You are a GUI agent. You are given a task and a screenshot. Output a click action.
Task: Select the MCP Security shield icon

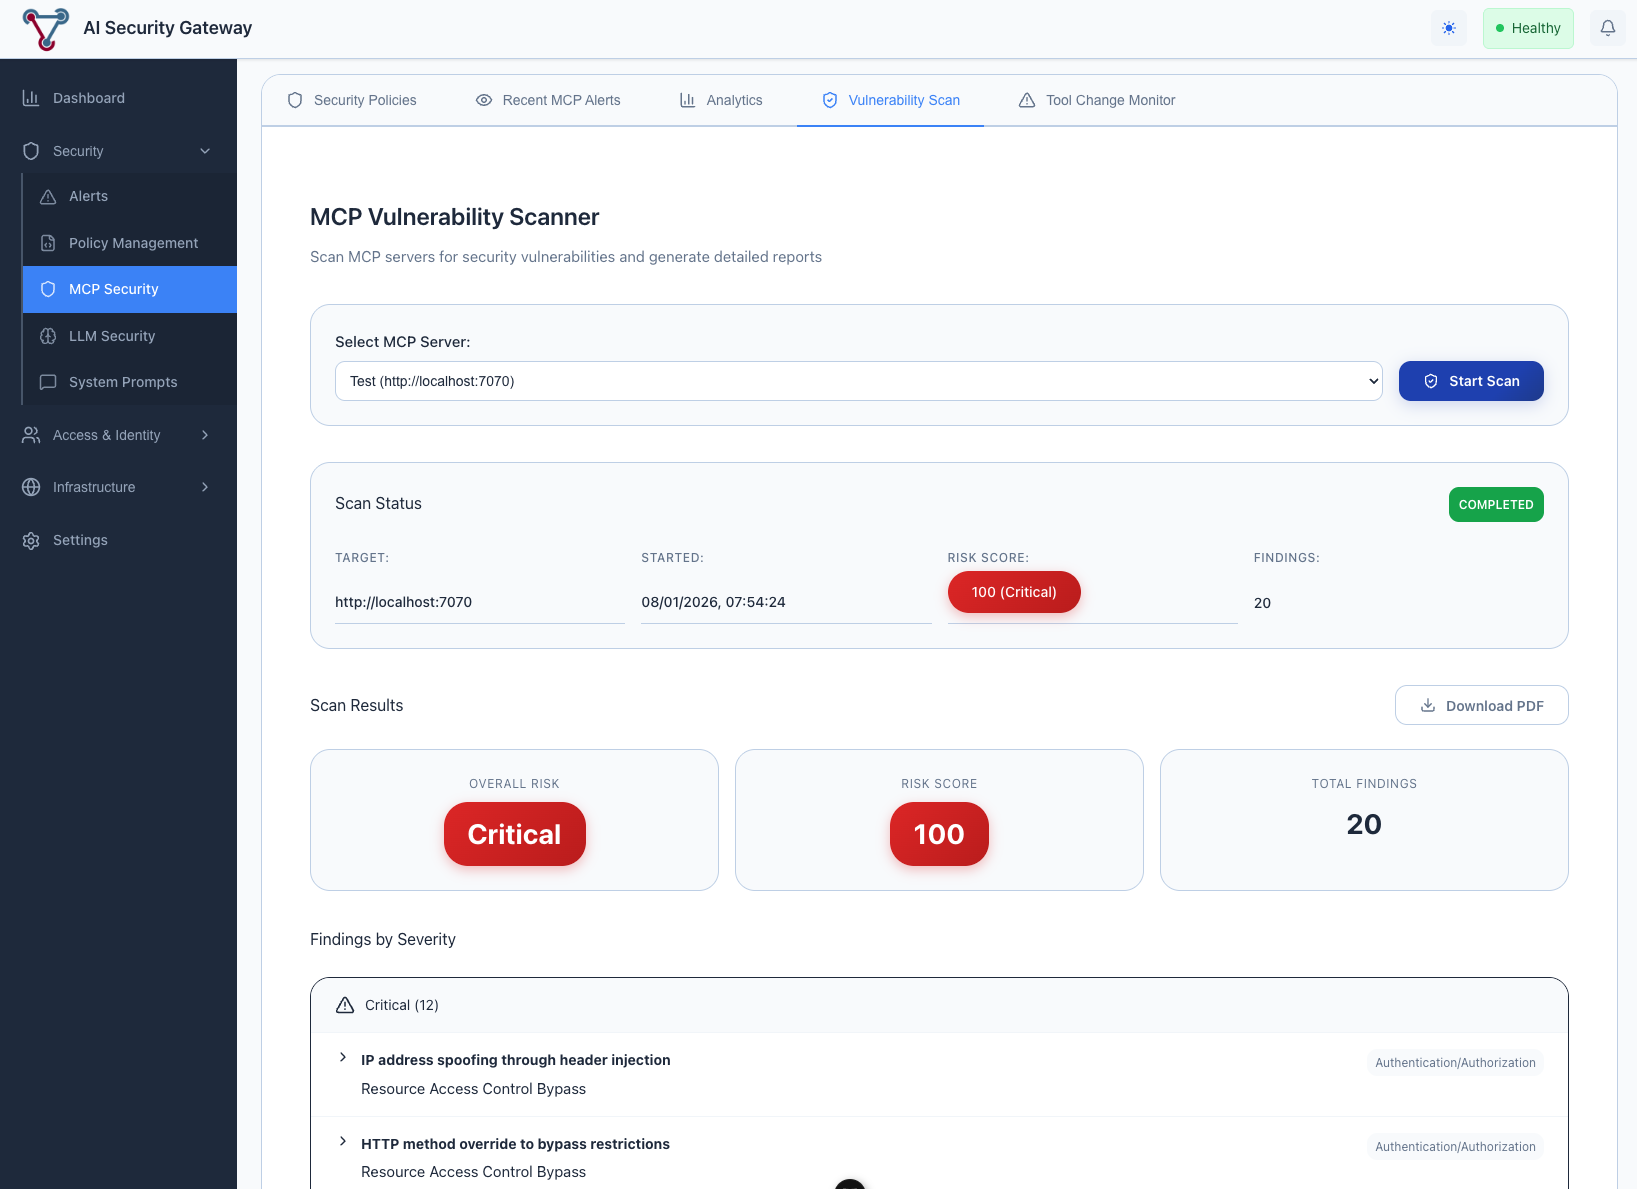pyautogui.click(x=48, y=289)
